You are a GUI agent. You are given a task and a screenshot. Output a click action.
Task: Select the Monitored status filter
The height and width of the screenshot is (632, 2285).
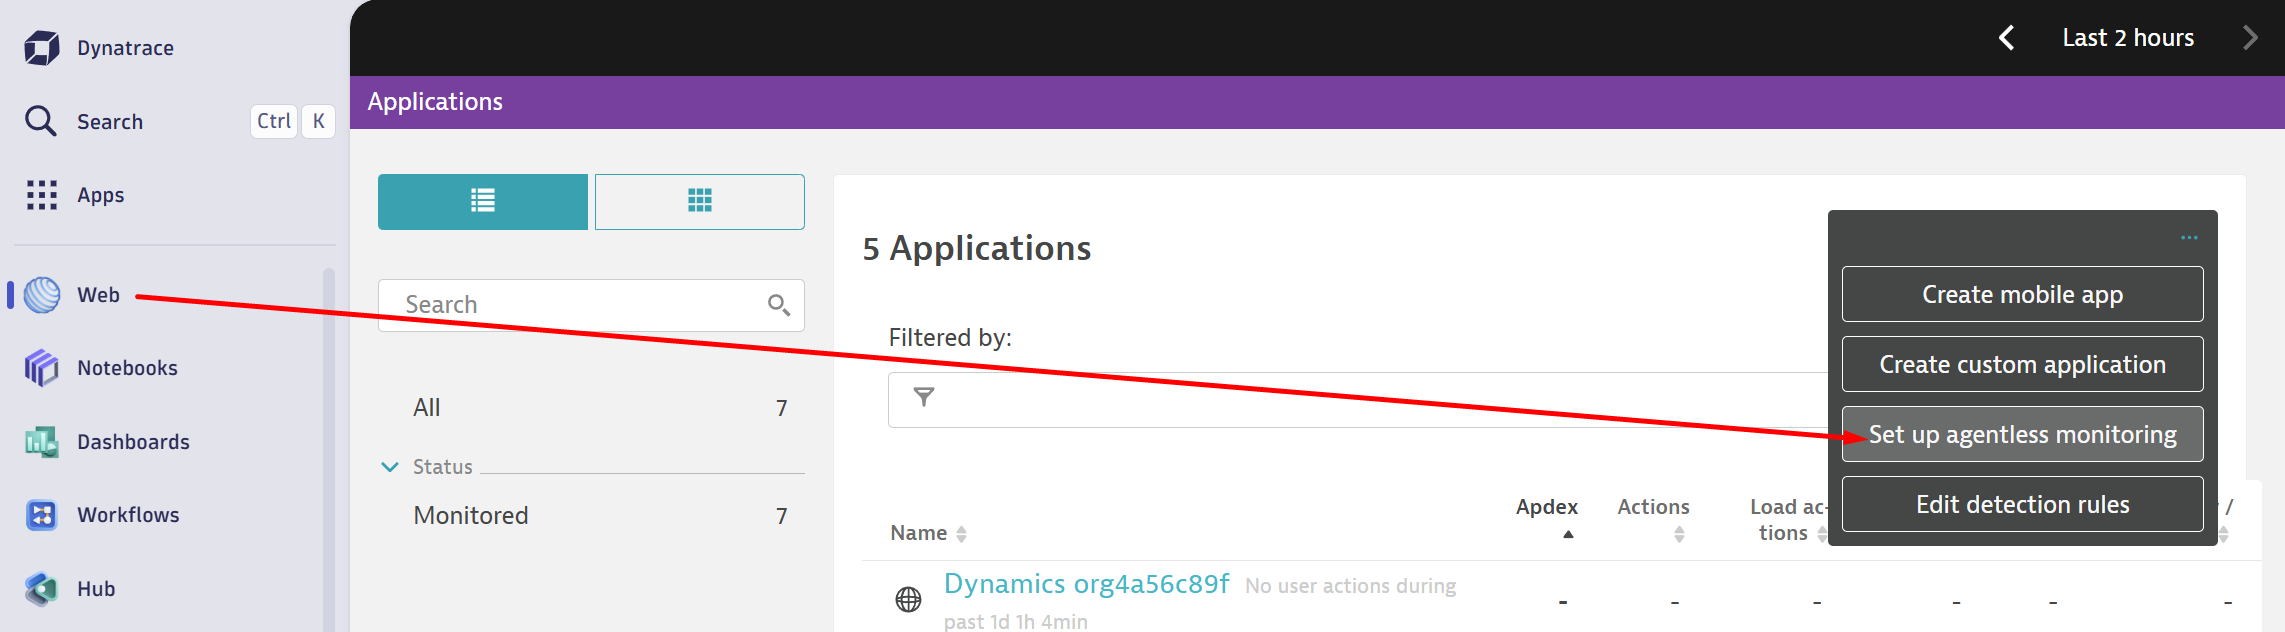click(600, 516)
